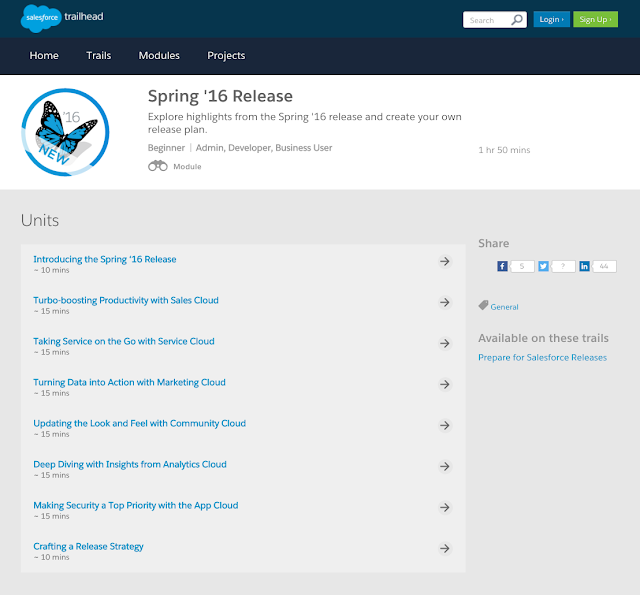This screenshot has height=595, width=640.
Task: Click the search magnifier icon
Action: 517,20
